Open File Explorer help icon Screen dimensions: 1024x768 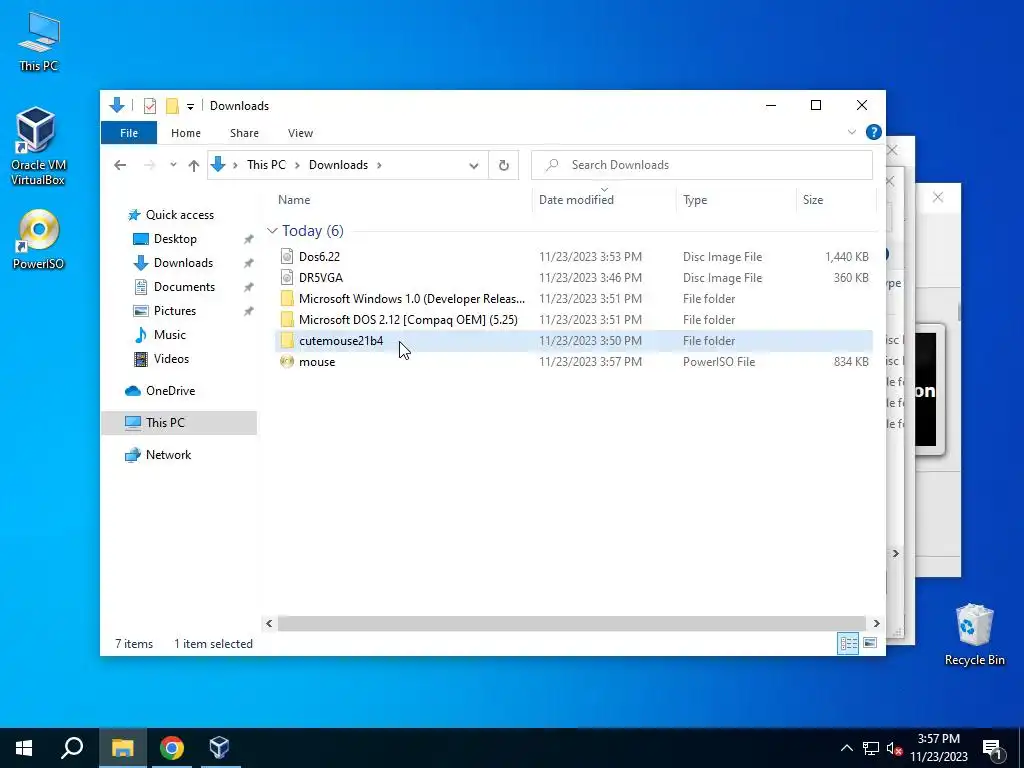[x=873, y=132]
